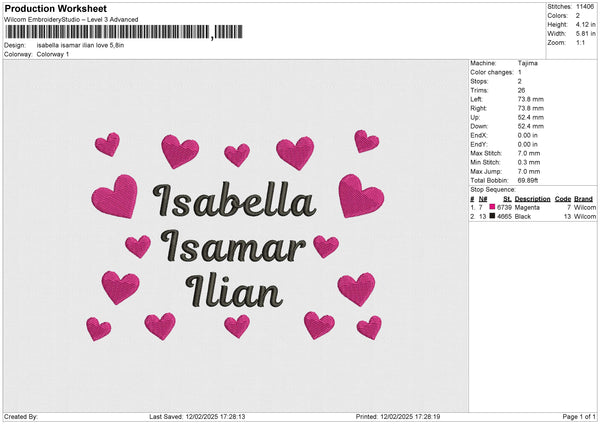600x424 pixels.
Task: Select the Width value 5.81 in
Action: click(x=585, y=34)
